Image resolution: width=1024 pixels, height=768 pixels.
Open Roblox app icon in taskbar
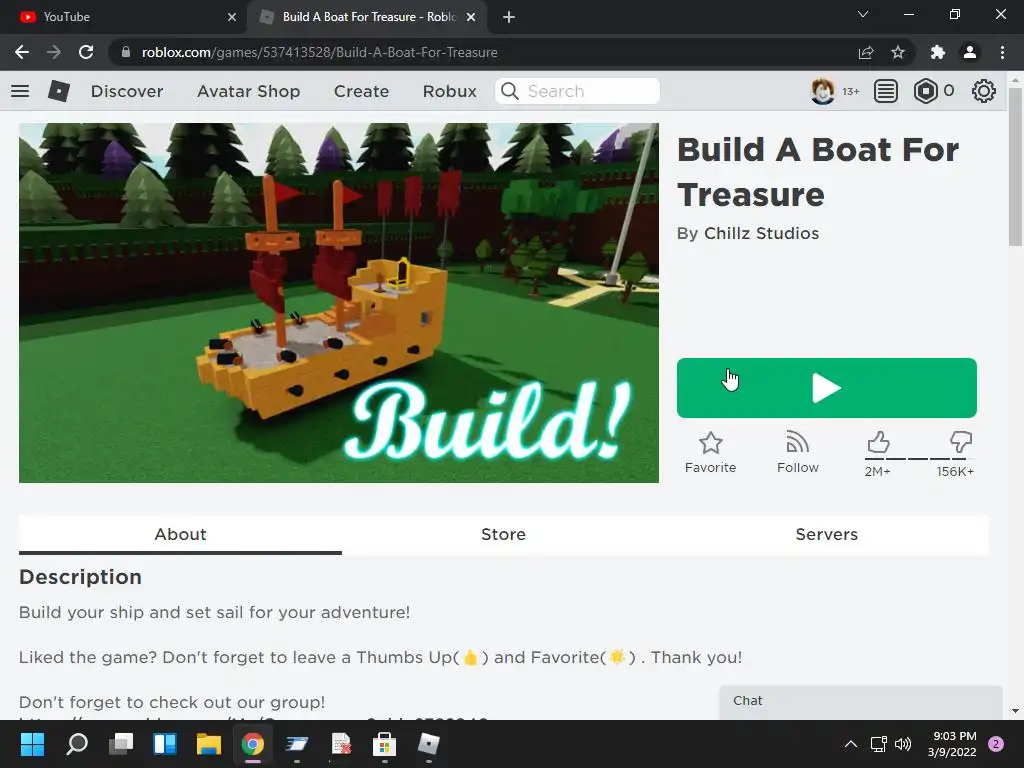[x=428, y=744]
